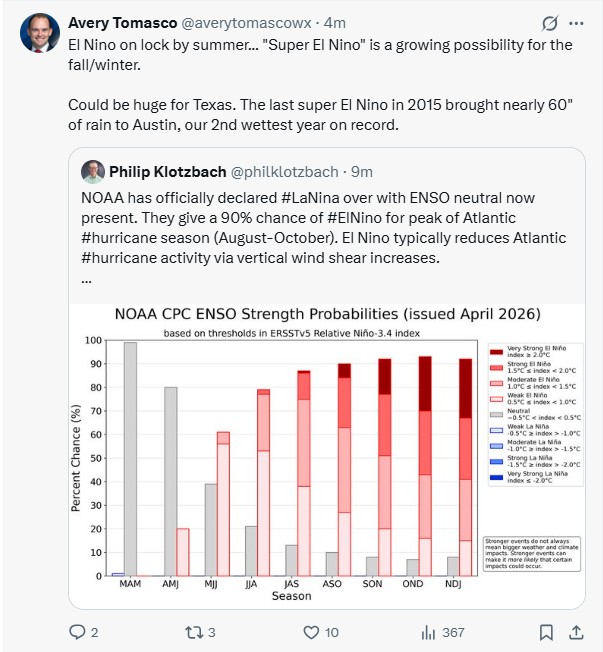Screen dimensions: 603x652
Task: Open the three-dot more options menu
Action: (x=577, y=23)
